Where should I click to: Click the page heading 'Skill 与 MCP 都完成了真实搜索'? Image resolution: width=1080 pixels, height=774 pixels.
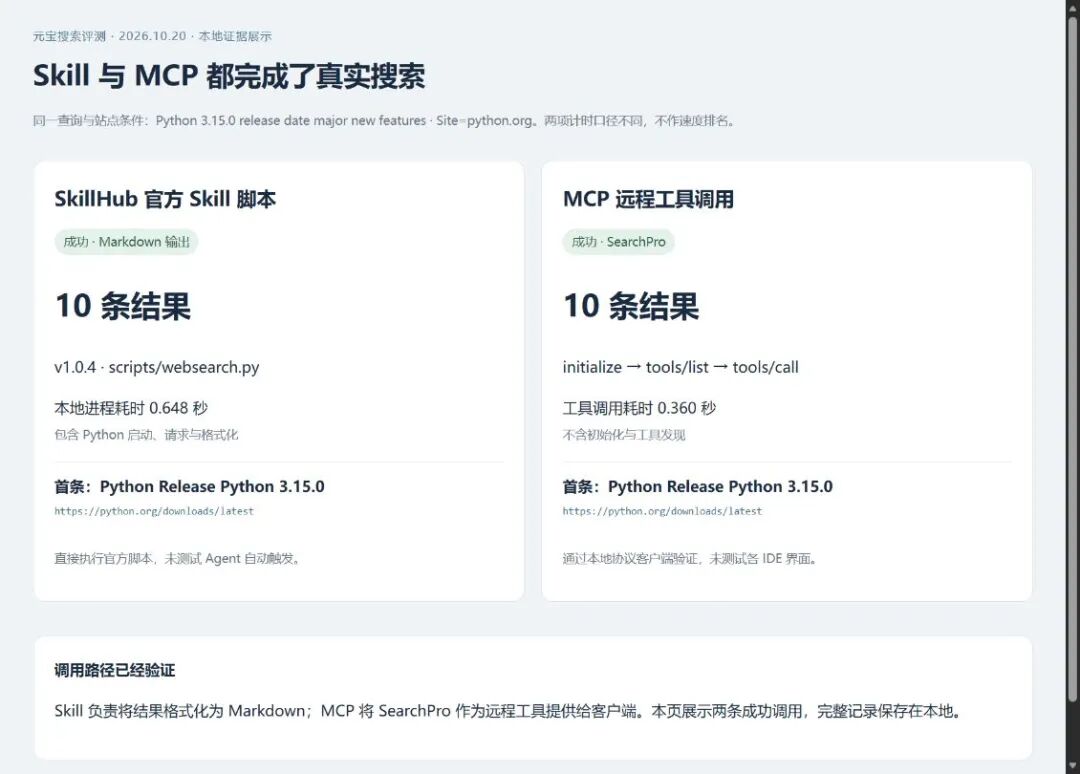click(x=229, y=76)
